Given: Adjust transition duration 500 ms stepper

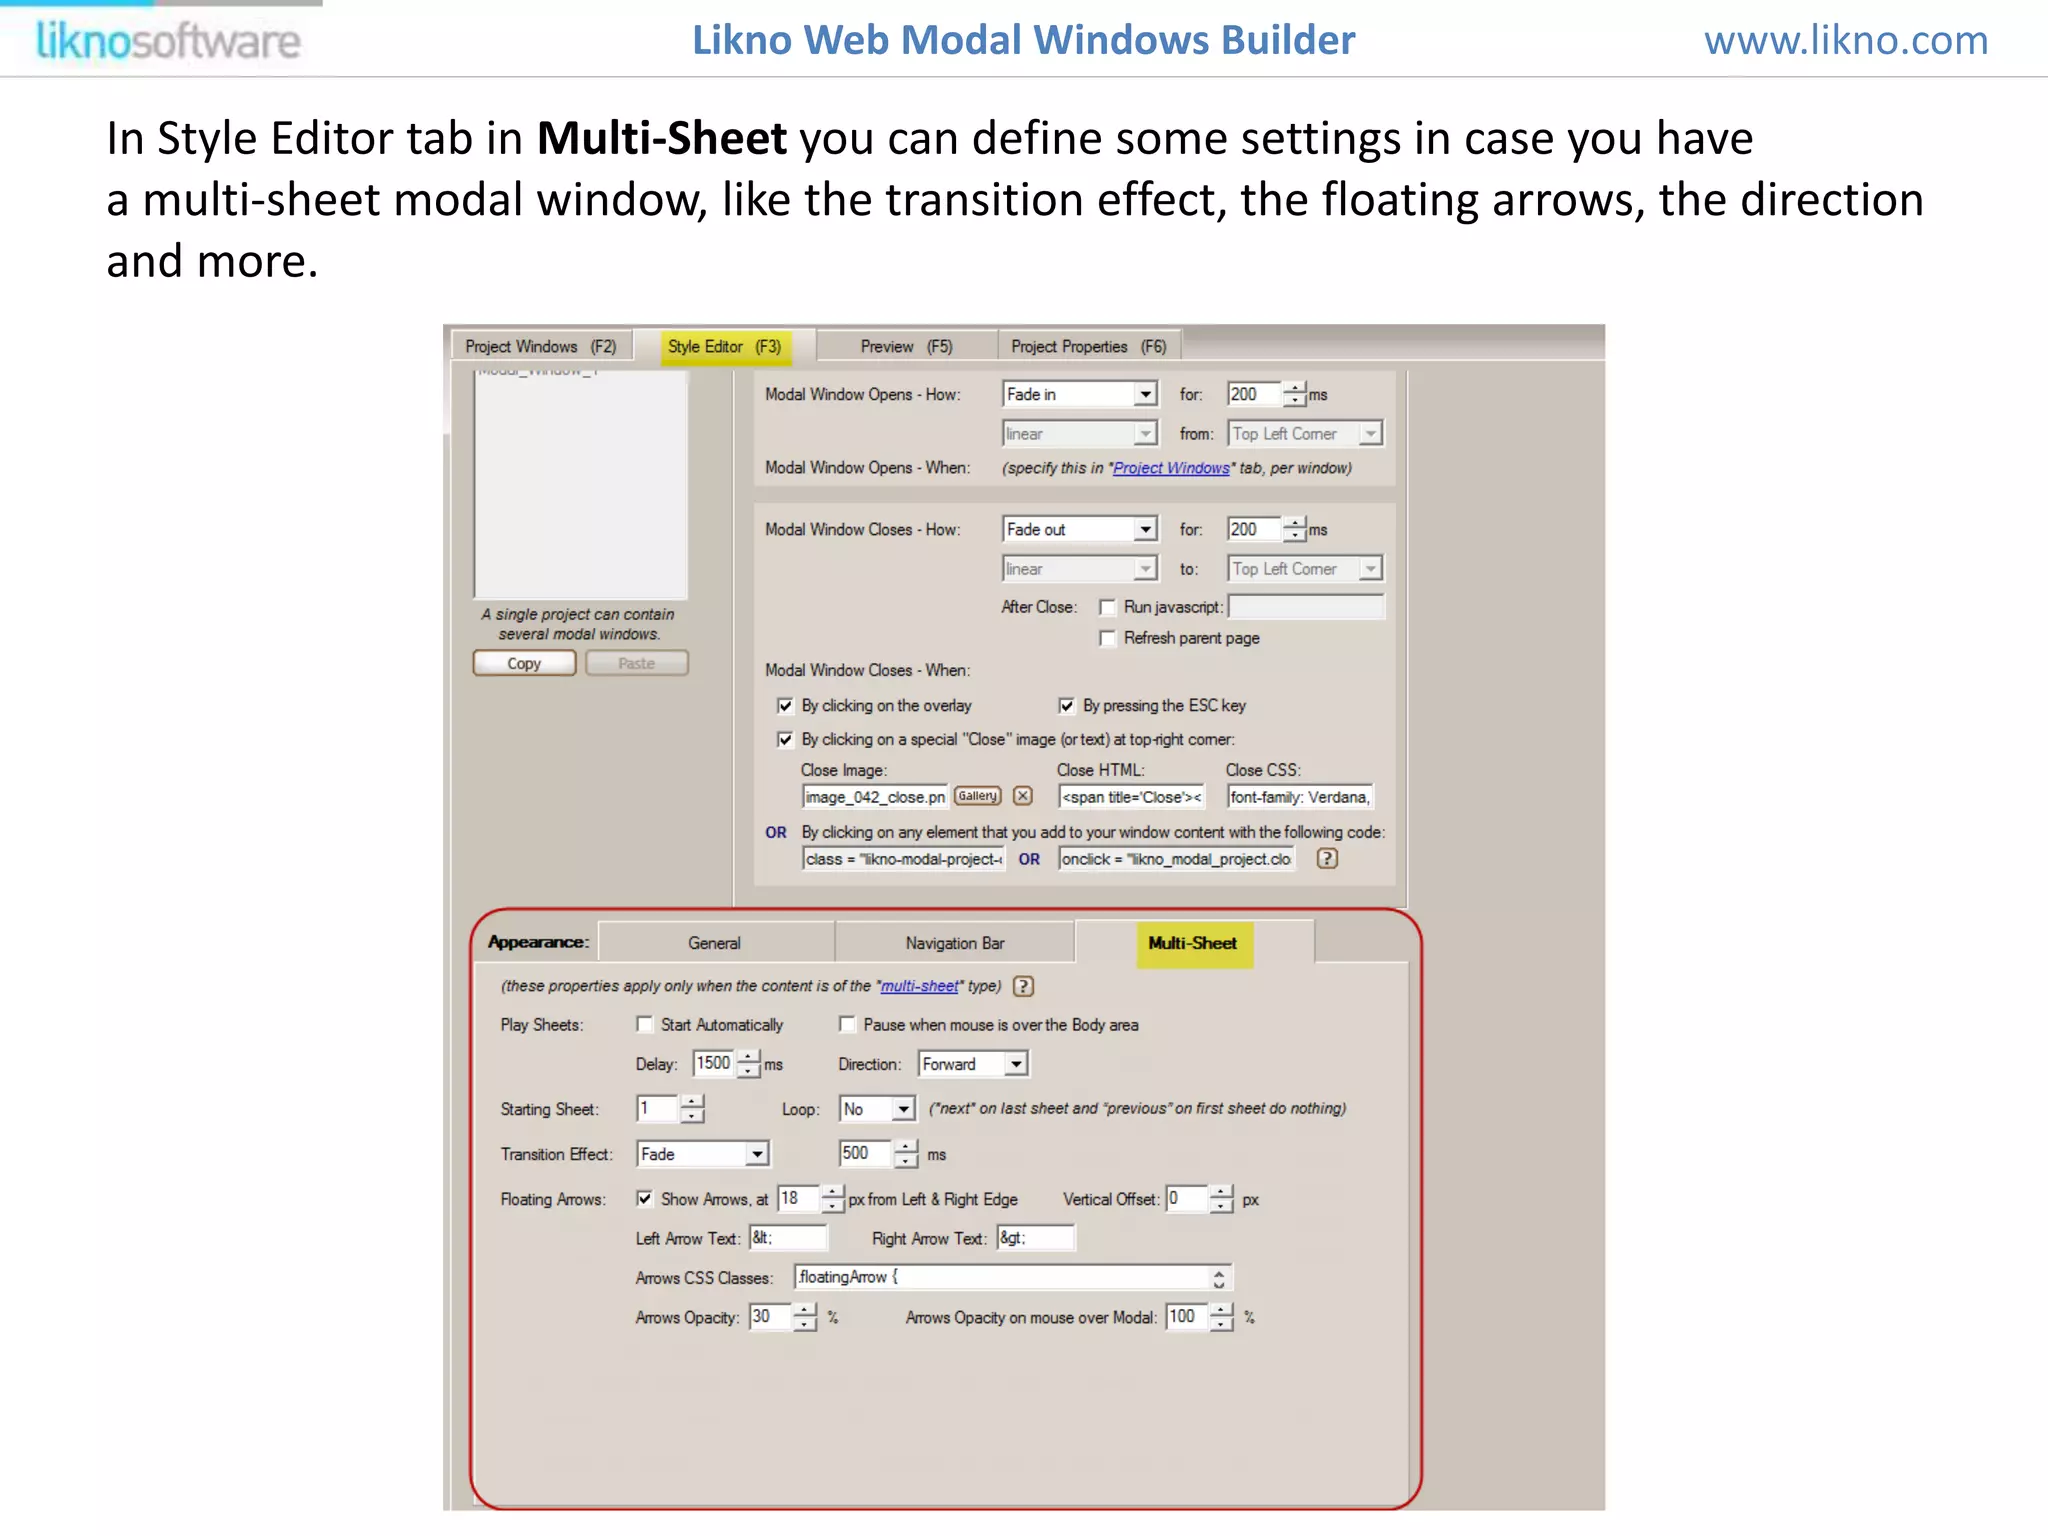Looking at the screenshot, I should coord(906,1154).
